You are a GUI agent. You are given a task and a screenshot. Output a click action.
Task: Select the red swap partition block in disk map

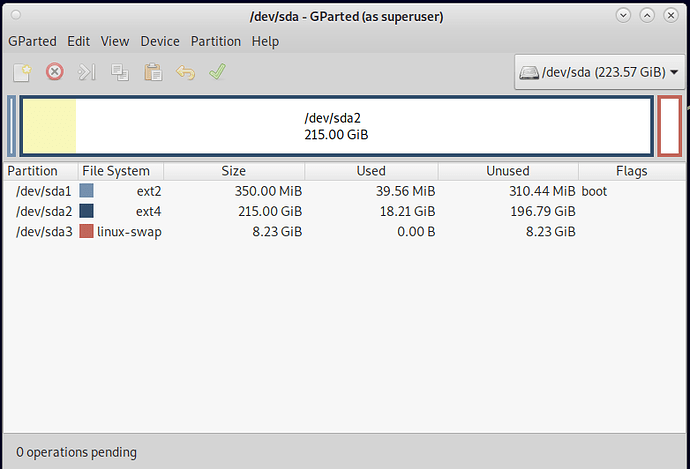click(670, 126)
